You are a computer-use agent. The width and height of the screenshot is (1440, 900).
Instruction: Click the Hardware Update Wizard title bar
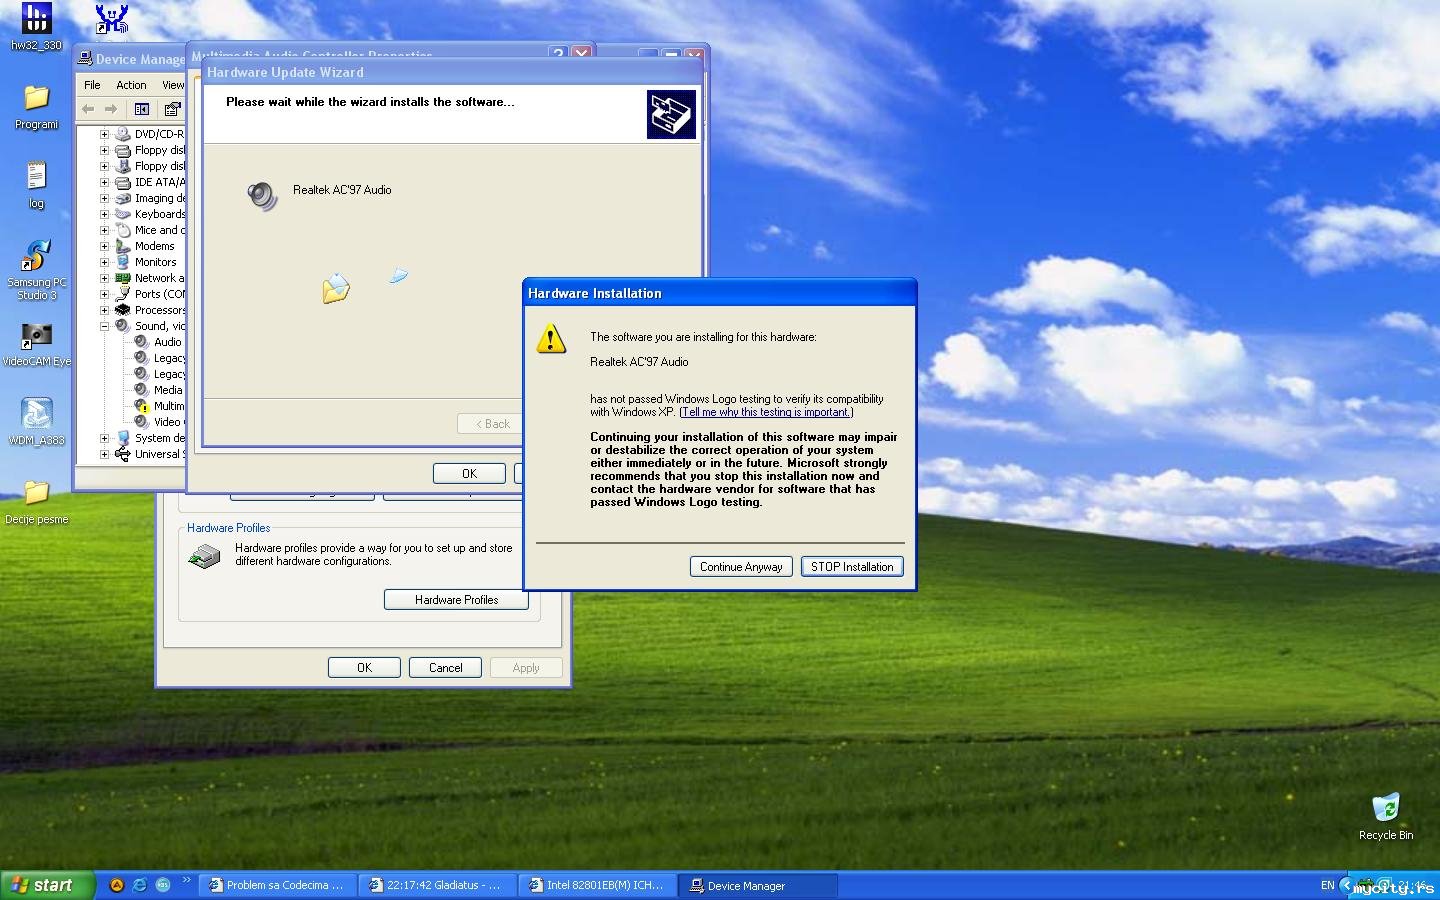tap(450, 72)
